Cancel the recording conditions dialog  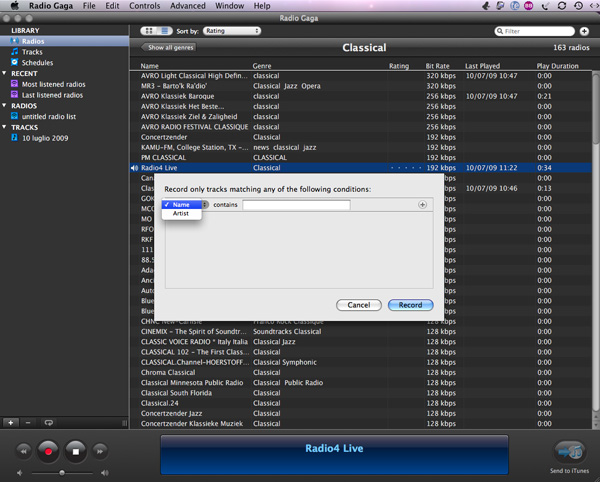[x=359, y=305]
